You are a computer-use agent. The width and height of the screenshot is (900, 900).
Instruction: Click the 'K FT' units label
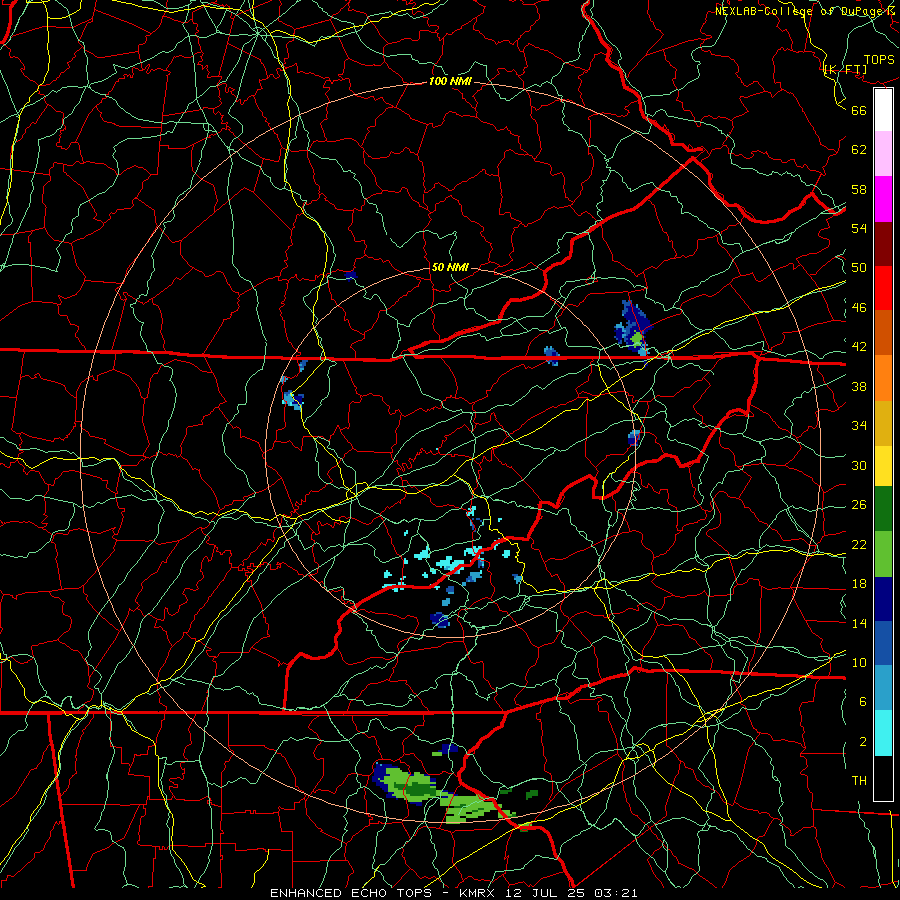tap(845, 70)
